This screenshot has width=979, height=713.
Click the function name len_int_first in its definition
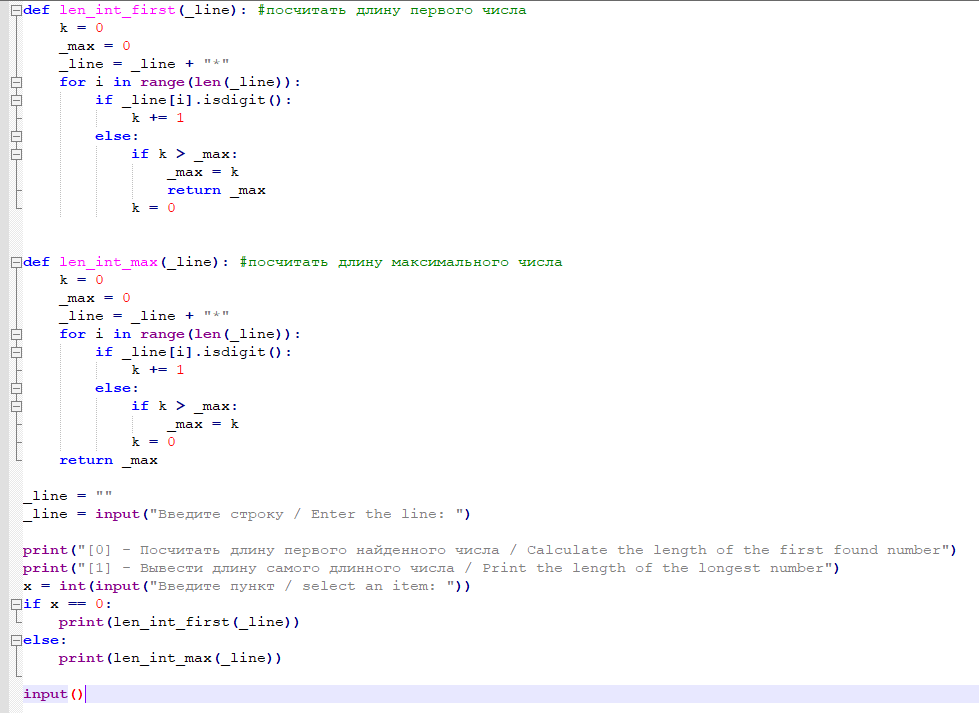pyautogui.click(x=117, y=11)
